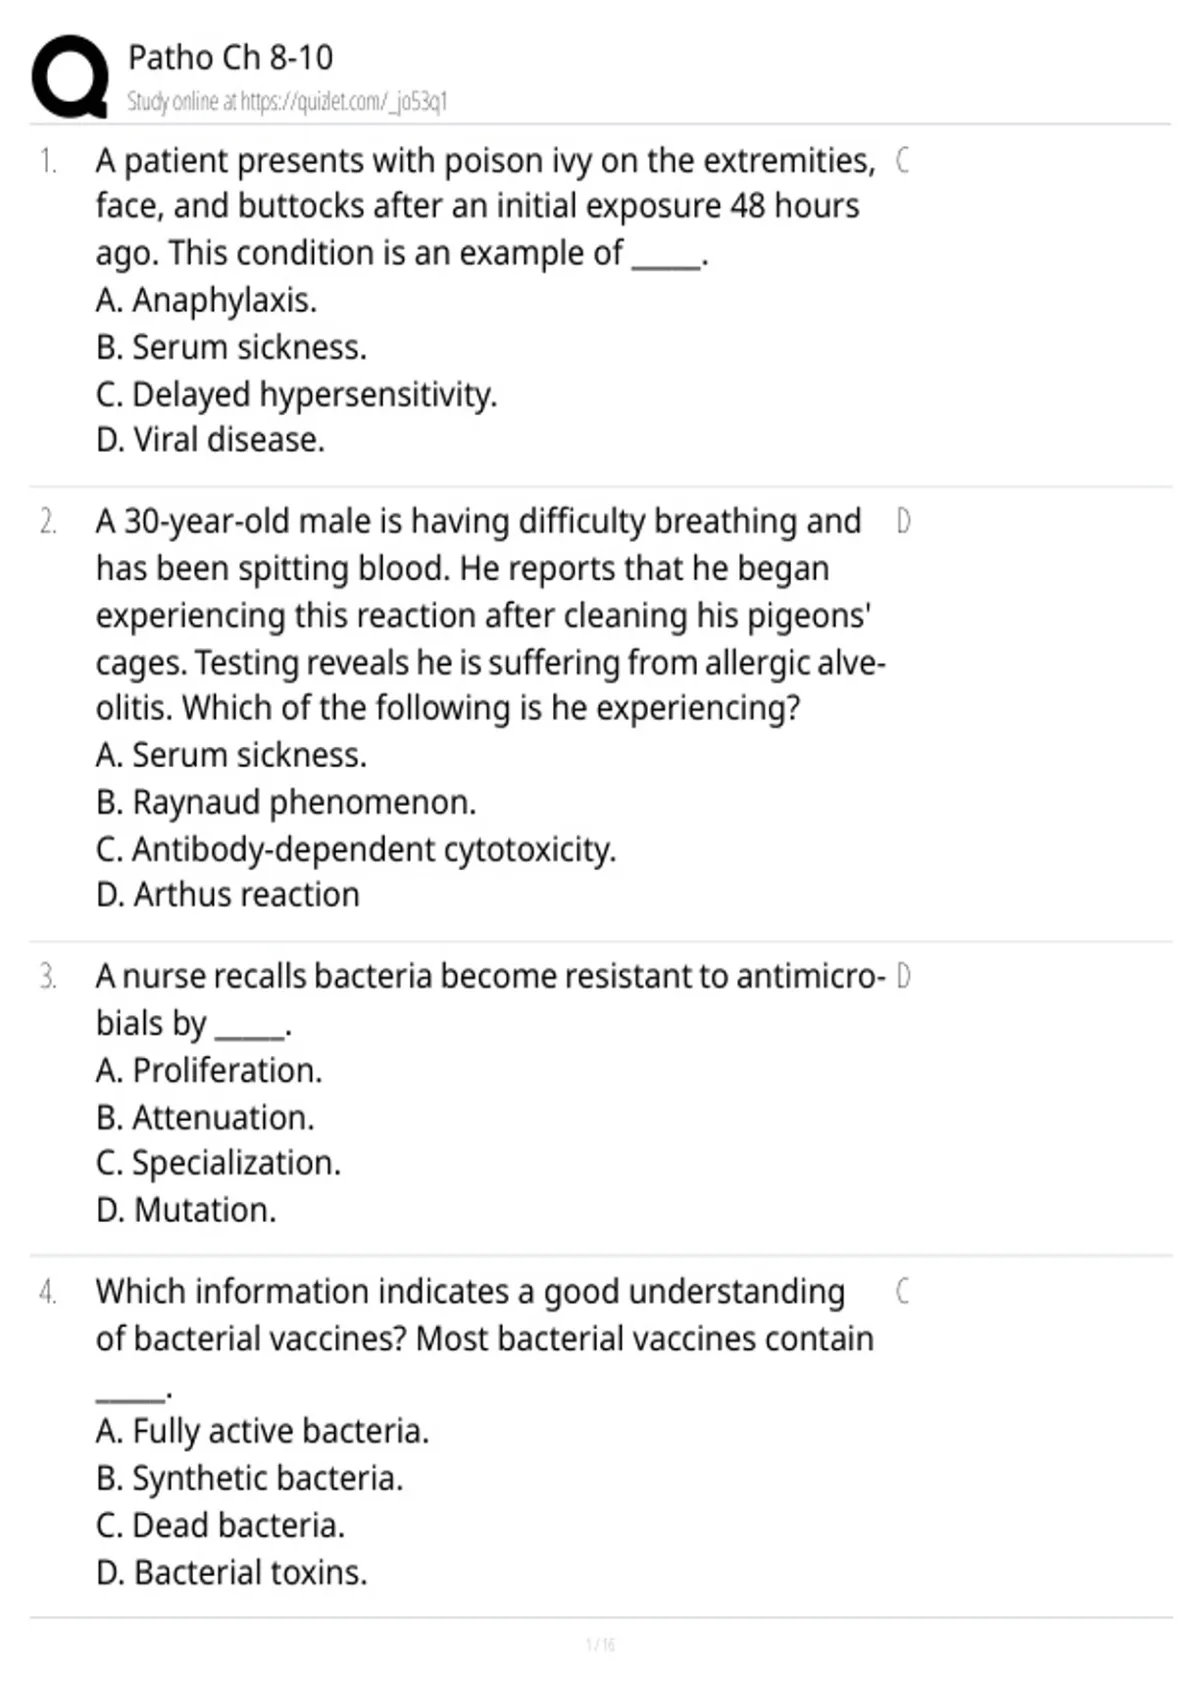Screen dimensions: 1200x1700
Task: Select option 'A. Anaphylaxis.'
Action: click(x=207, y=300)
